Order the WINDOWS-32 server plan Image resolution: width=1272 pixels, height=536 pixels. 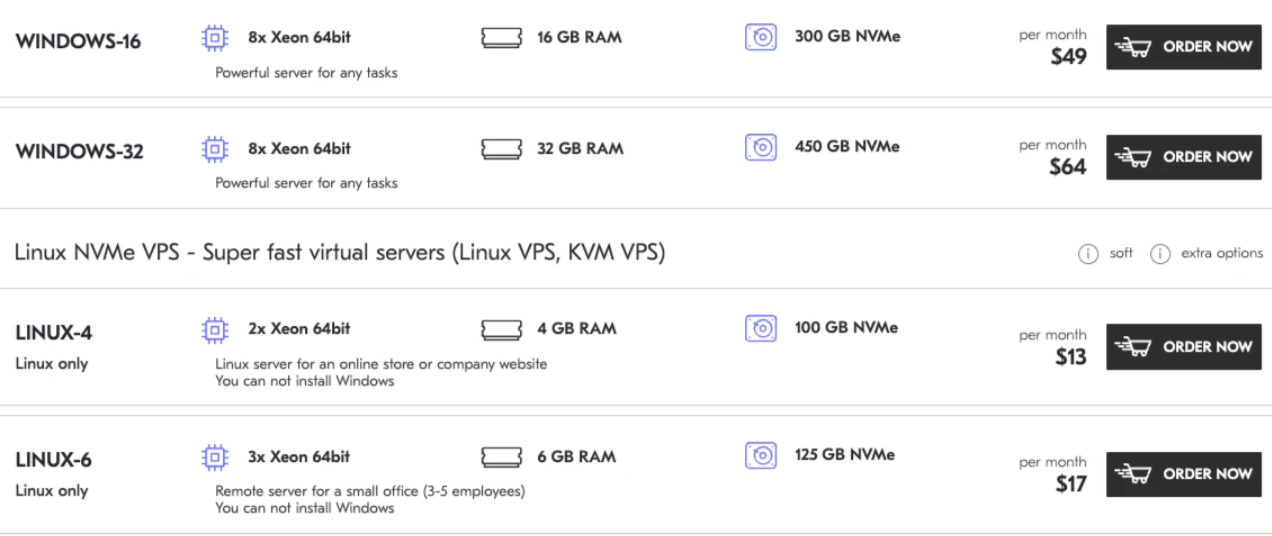point(1183,157)
